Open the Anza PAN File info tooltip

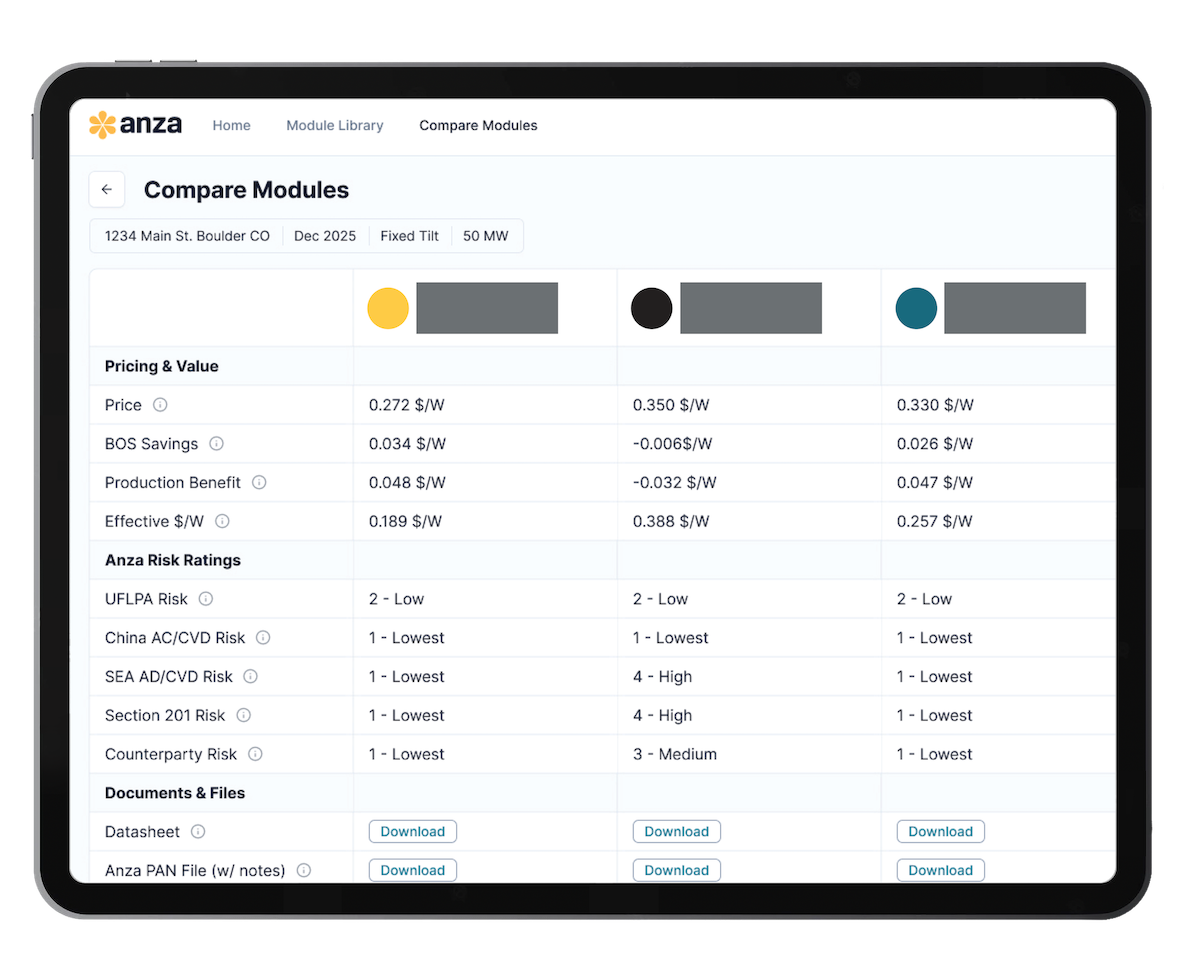[x=303, y=870]
